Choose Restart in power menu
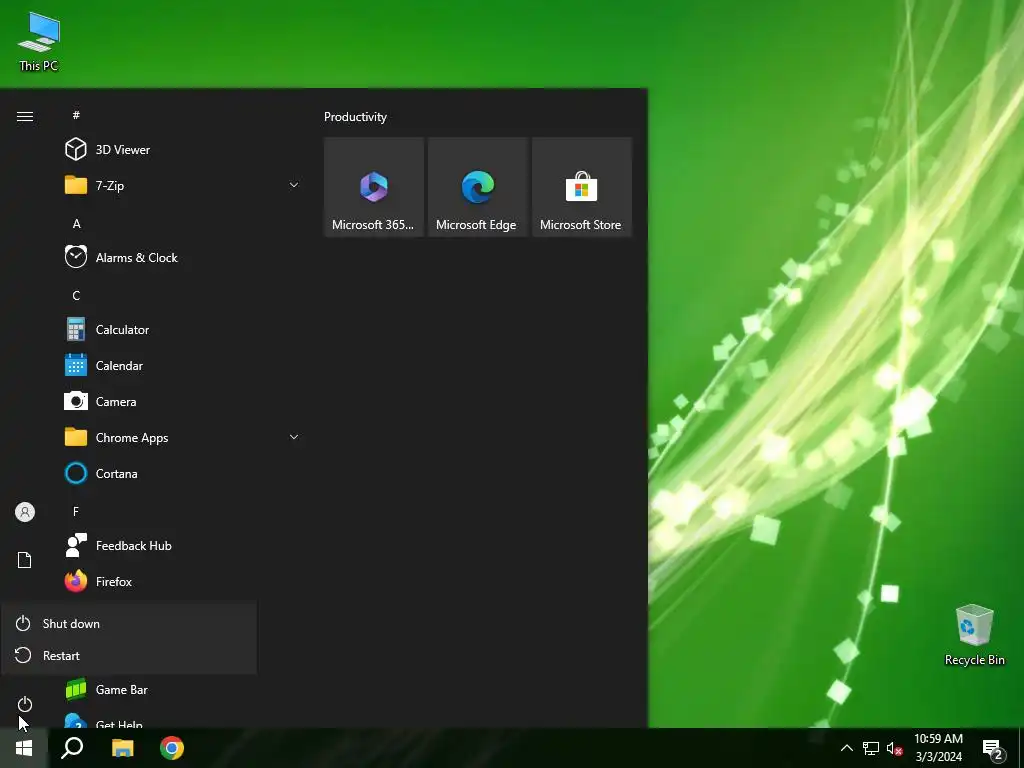Viewport: 1024px width, 768px height. coord(129,655)
